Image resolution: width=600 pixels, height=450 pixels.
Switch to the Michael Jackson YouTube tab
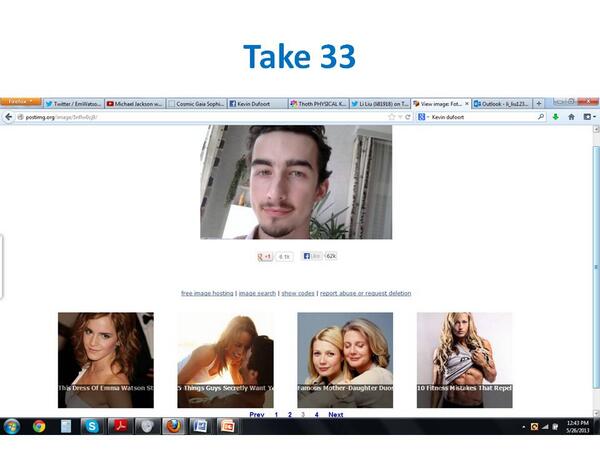135,104
